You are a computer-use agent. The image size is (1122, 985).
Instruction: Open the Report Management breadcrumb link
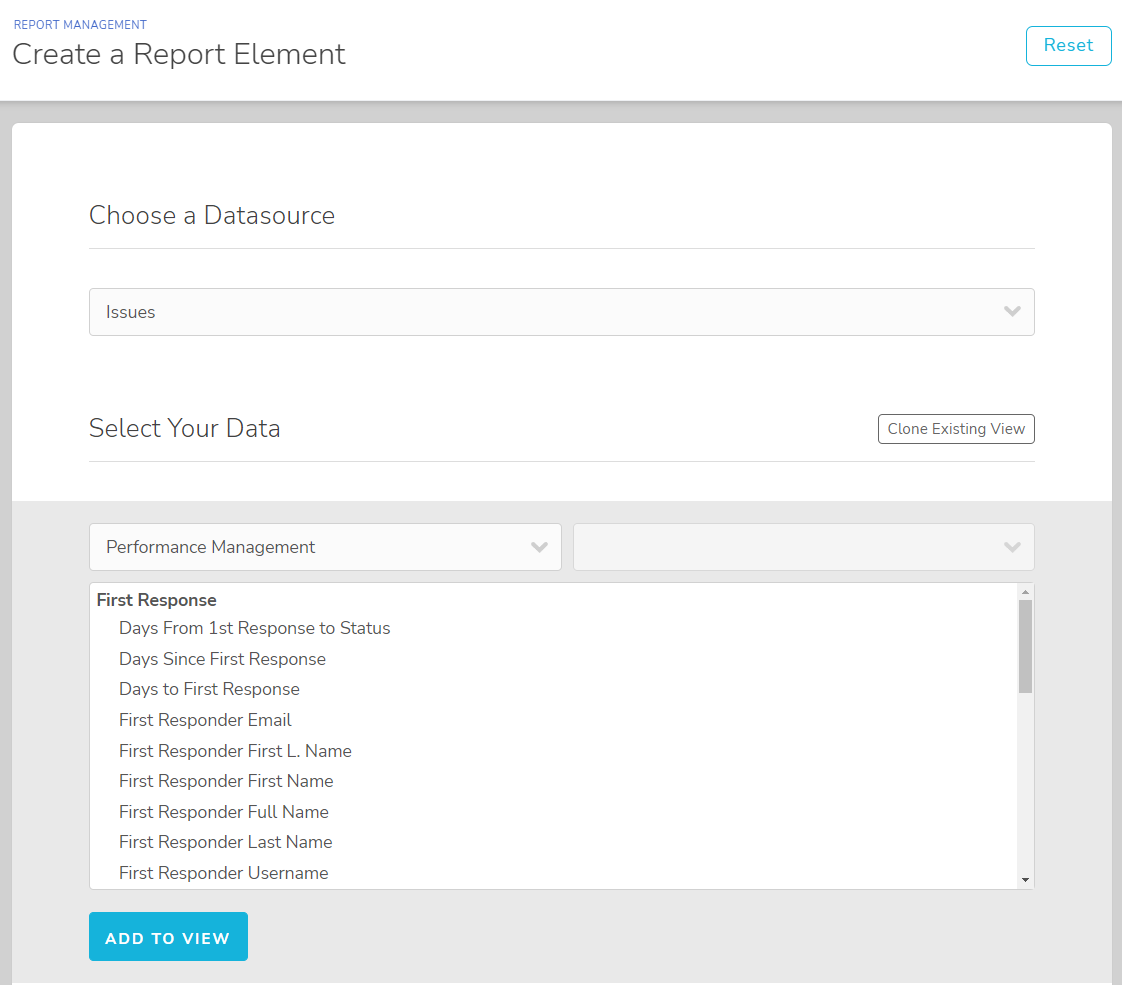[80, 25]
